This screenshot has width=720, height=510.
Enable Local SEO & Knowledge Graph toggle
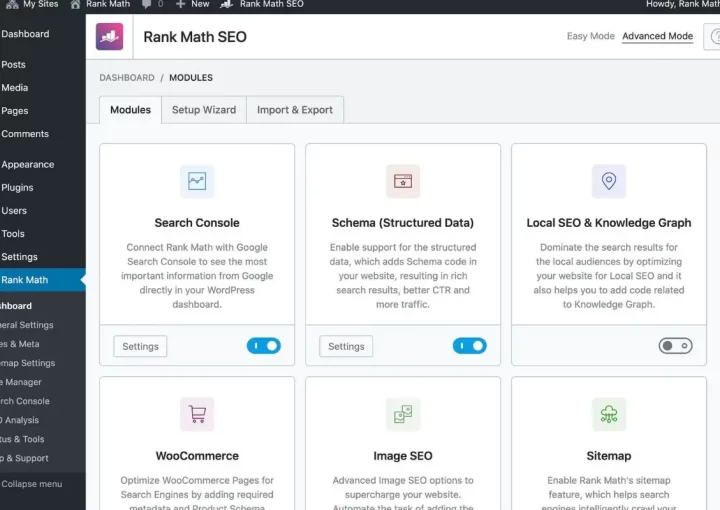675,346
